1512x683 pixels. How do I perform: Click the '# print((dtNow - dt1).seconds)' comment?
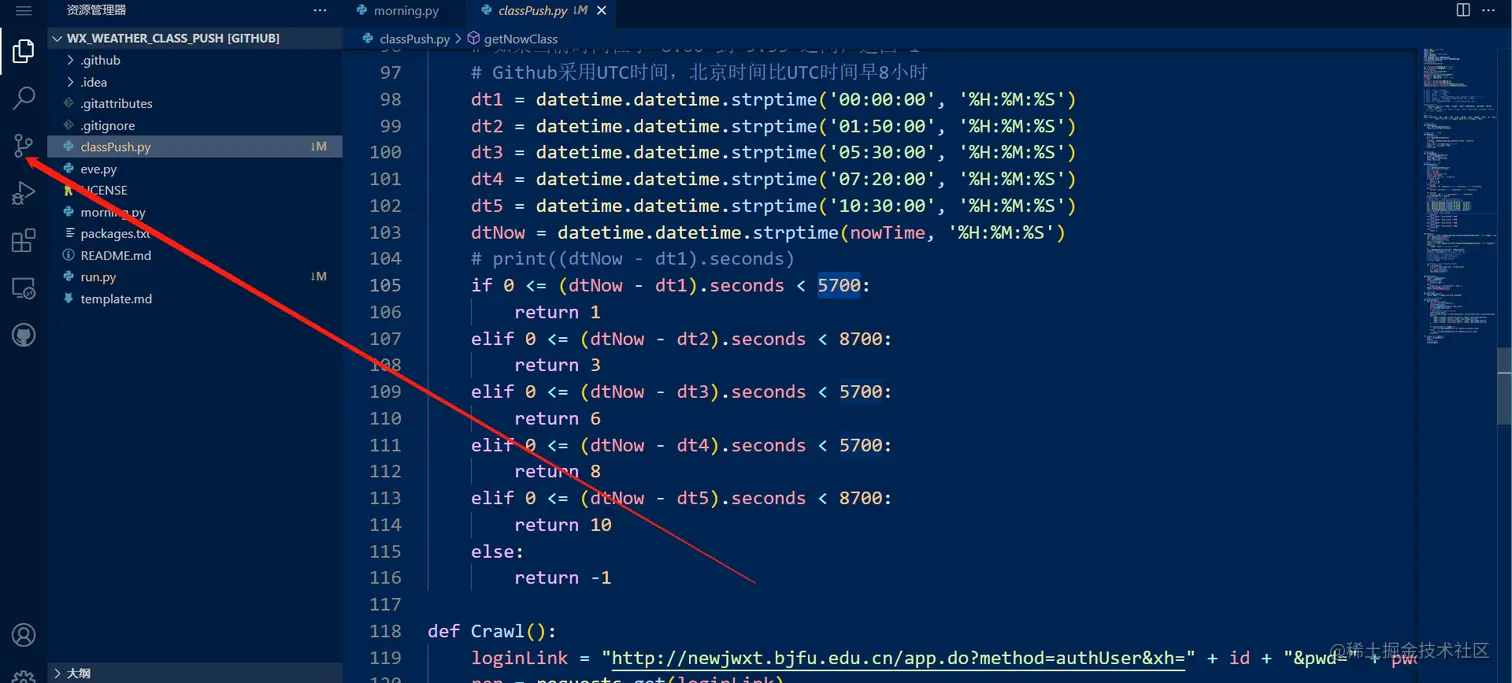633,259
